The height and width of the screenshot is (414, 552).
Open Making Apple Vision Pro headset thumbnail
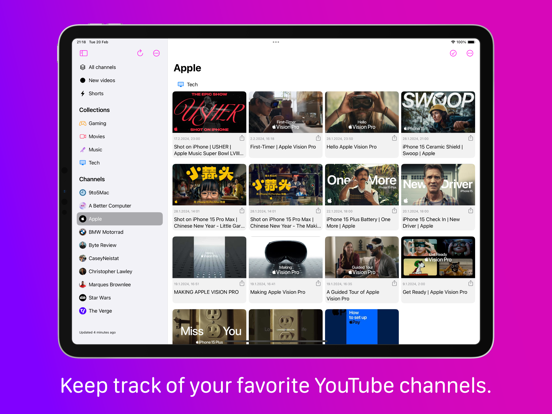click(x=286, y=257)
